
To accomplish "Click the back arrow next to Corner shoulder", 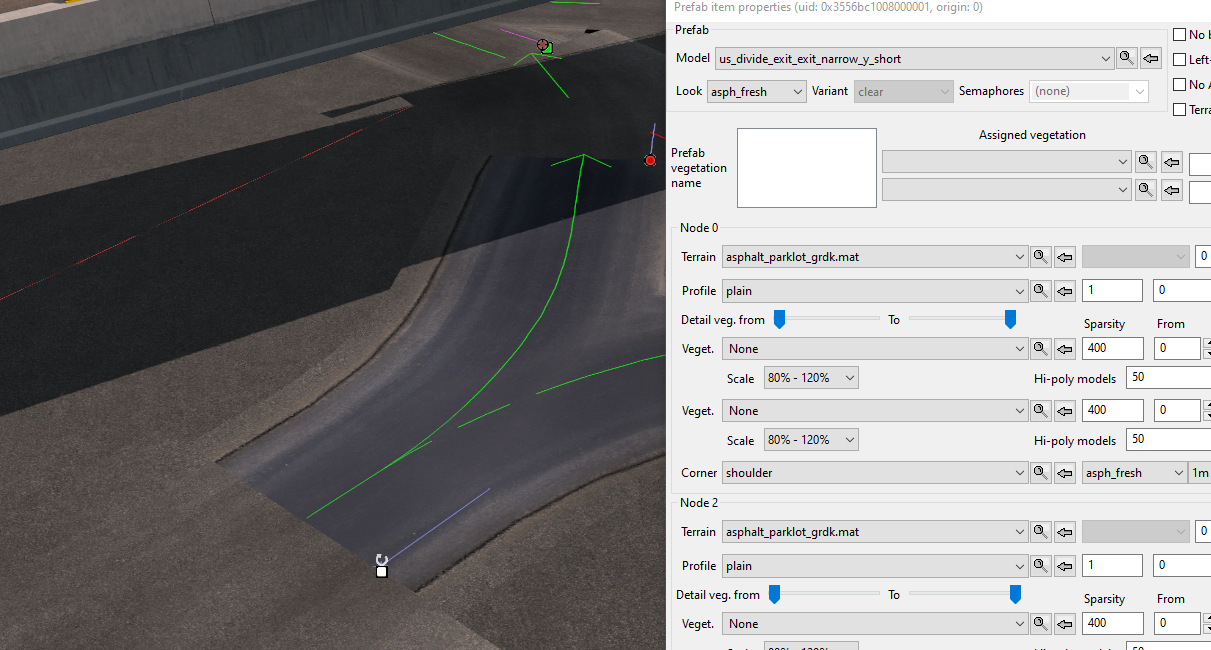I will click(x=1064, y=472).
